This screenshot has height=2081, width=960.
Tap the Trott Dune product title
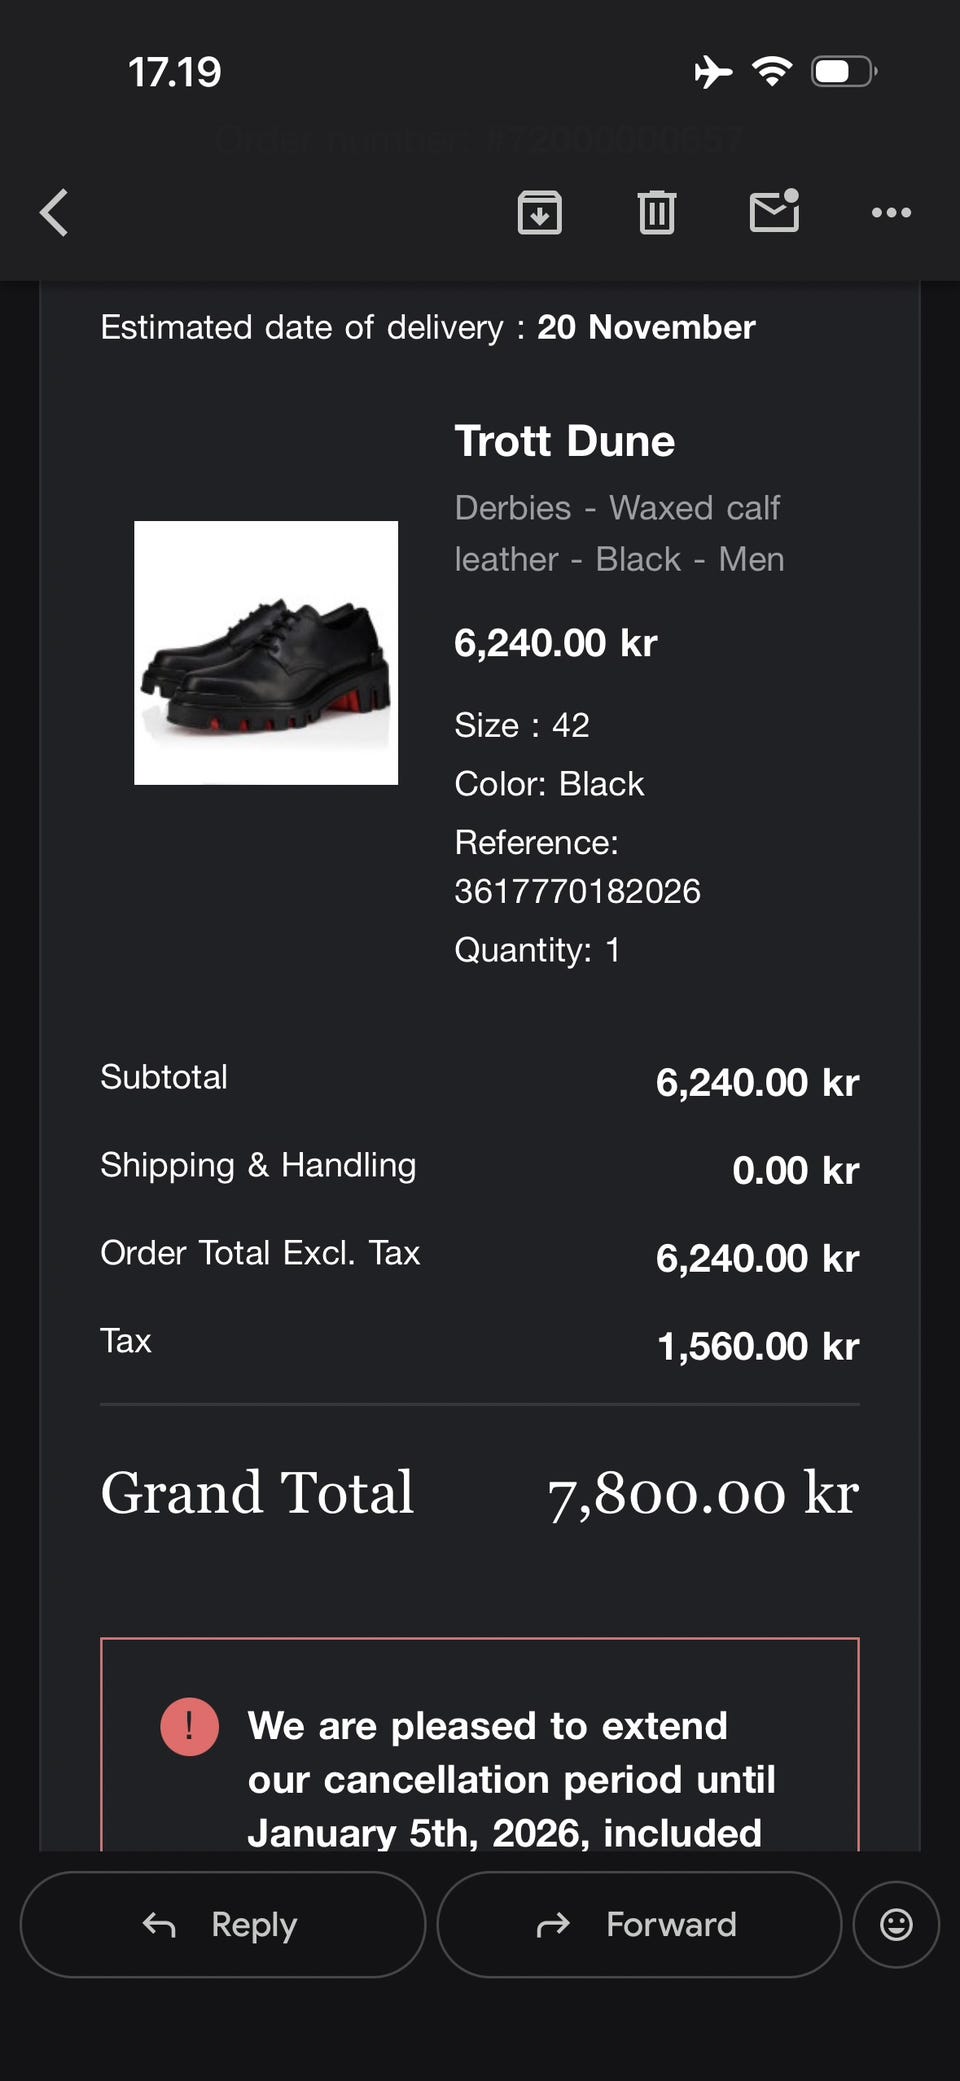pos(565,441)
